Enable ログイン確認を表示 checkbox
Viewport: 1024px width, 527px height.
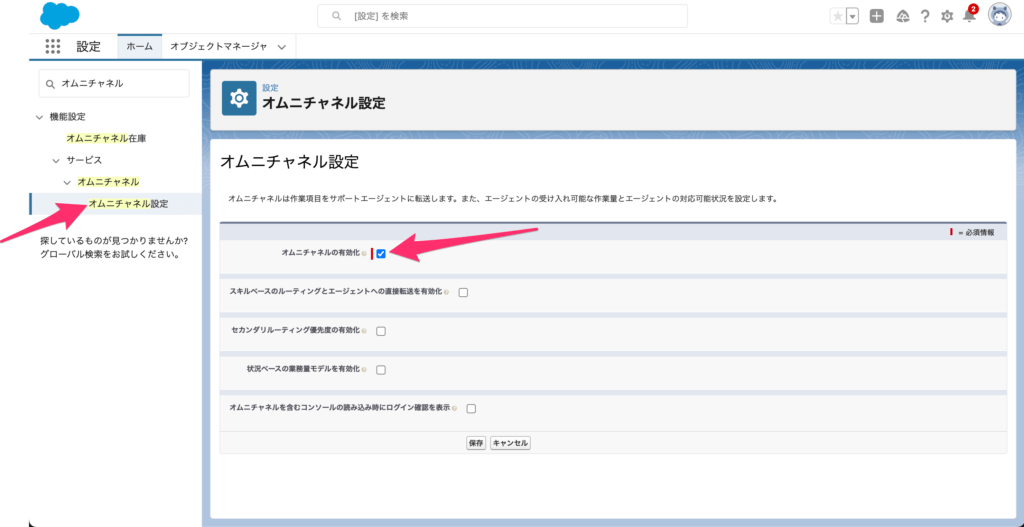pos(471,409)
